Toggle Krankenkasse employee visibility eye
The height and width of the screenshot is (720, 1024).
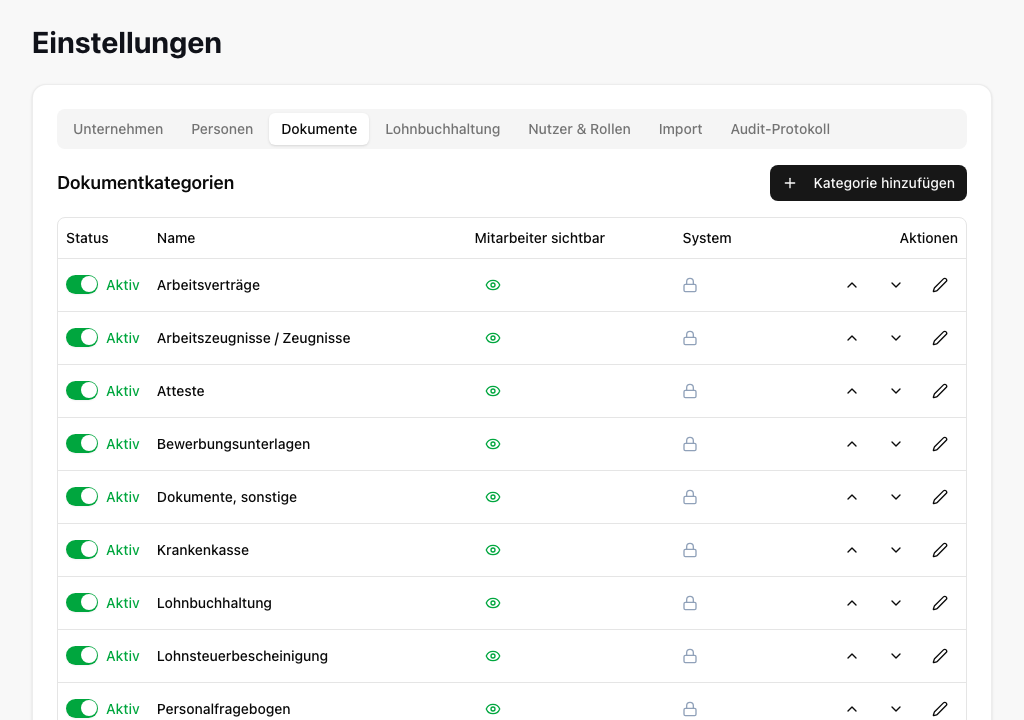[x=493, y=550]
